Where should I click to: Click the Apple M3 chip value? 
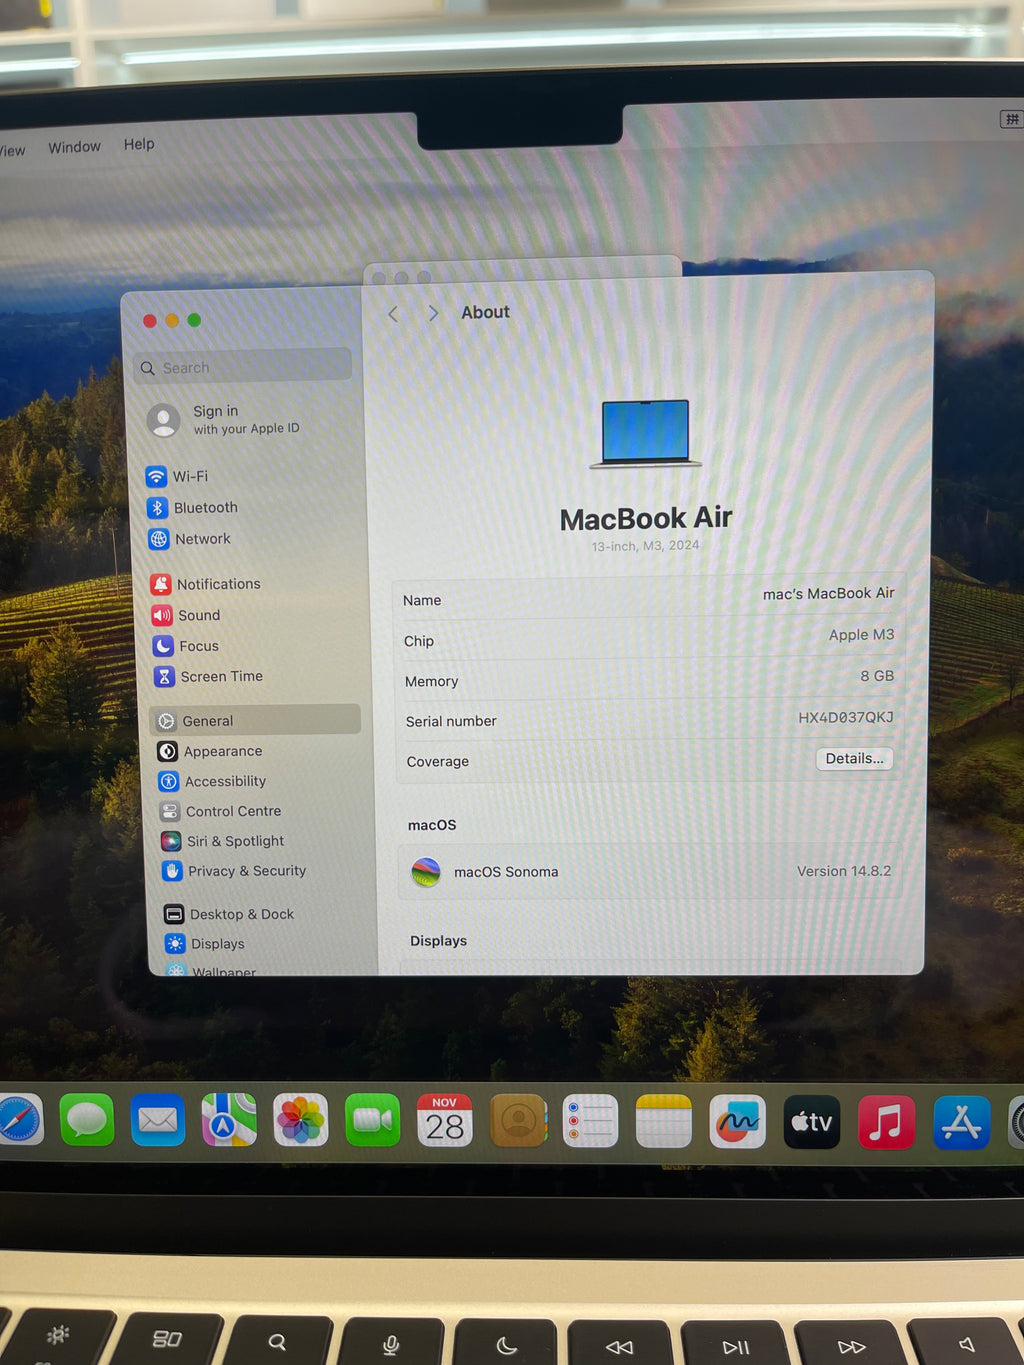click(861, 635)
